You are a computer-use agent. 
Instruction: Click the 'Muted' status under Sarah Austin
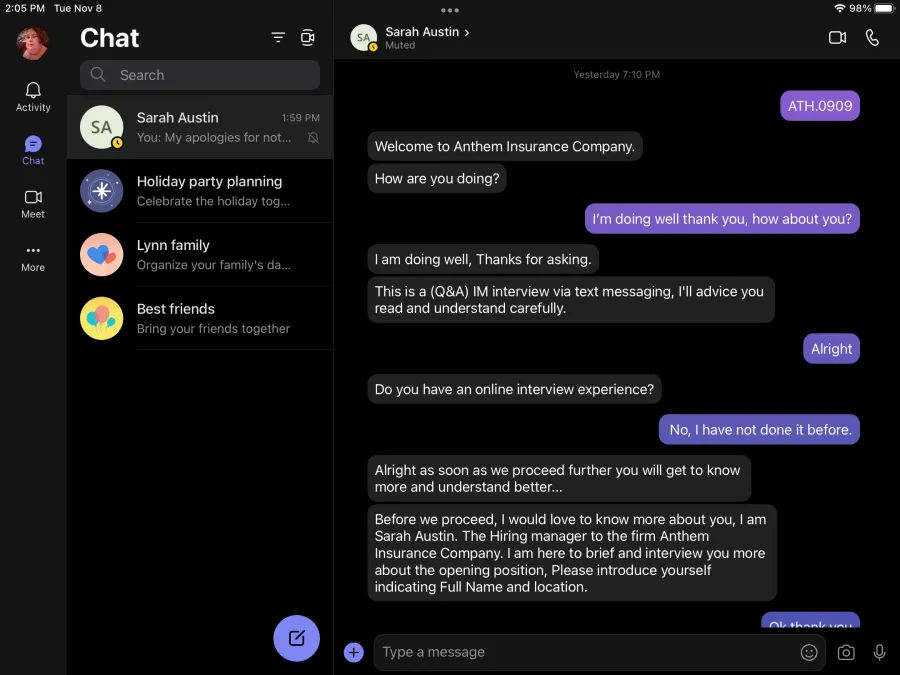[400, 45]
